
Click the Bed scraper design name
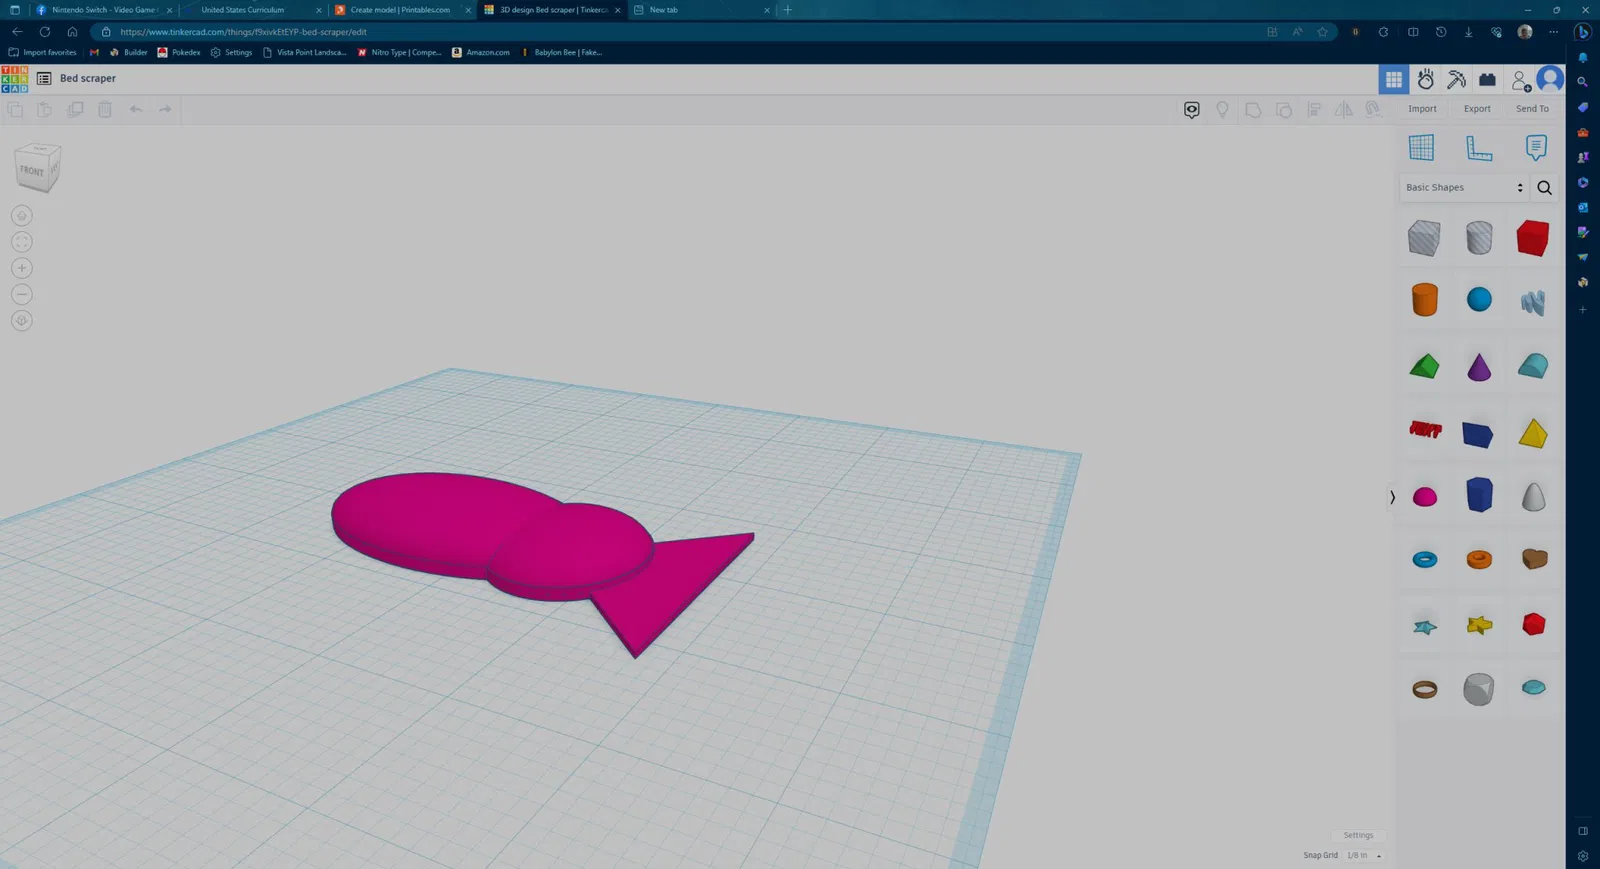click(x=88, y=78)
